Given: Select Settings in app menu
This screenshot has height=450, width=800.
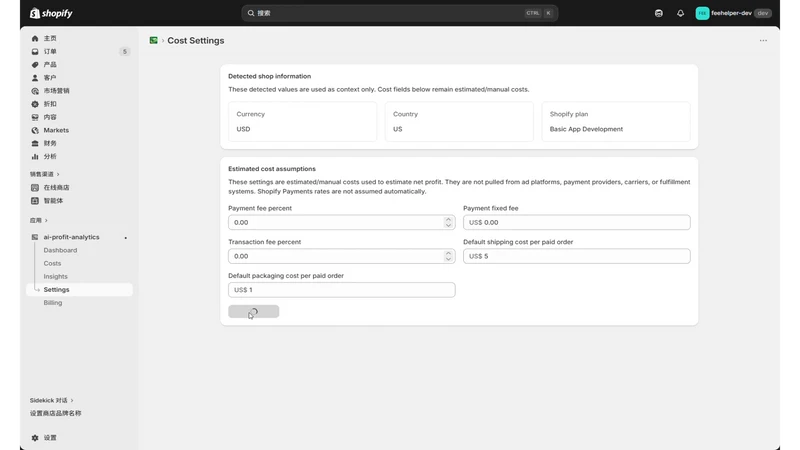Looking at the screenshot, I should pos(79,290).
